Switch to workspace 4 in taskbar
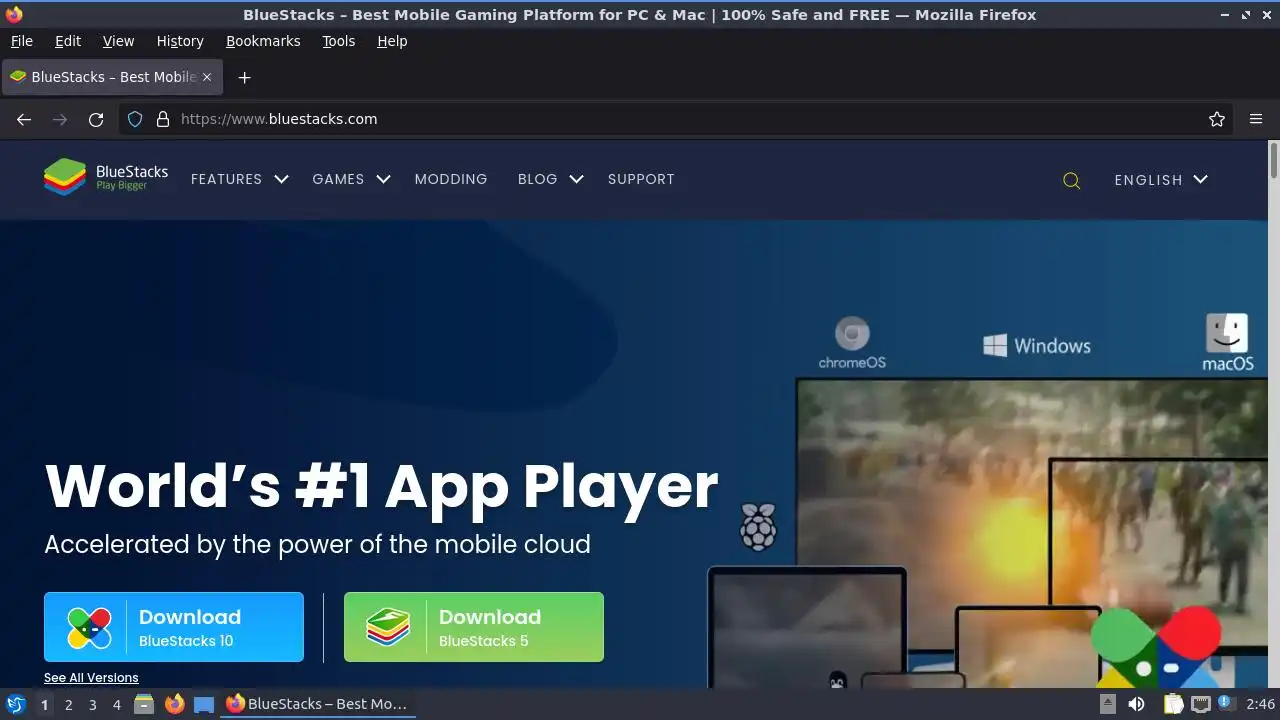This screenshot has height=720, width=1280. 116,705
